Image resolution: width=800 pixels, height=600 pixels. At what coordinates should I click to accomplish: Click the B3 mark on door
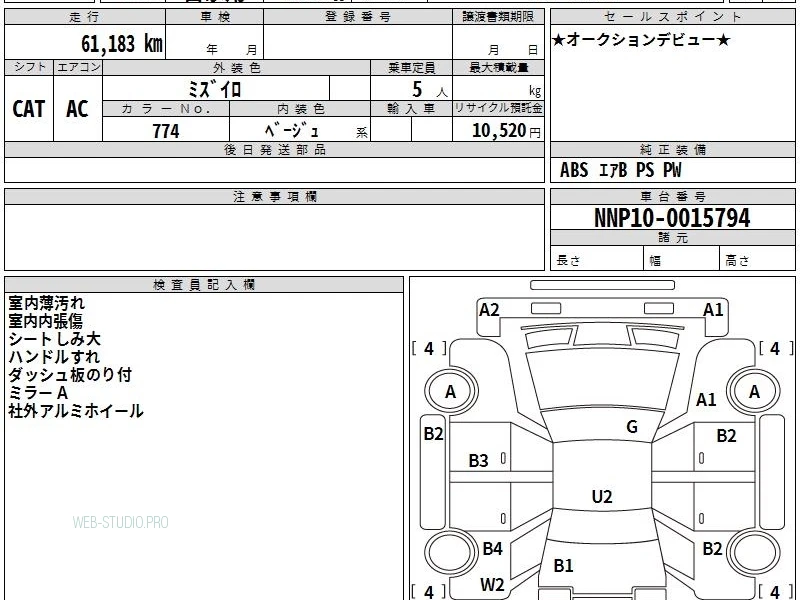click(x=479, y=461)
